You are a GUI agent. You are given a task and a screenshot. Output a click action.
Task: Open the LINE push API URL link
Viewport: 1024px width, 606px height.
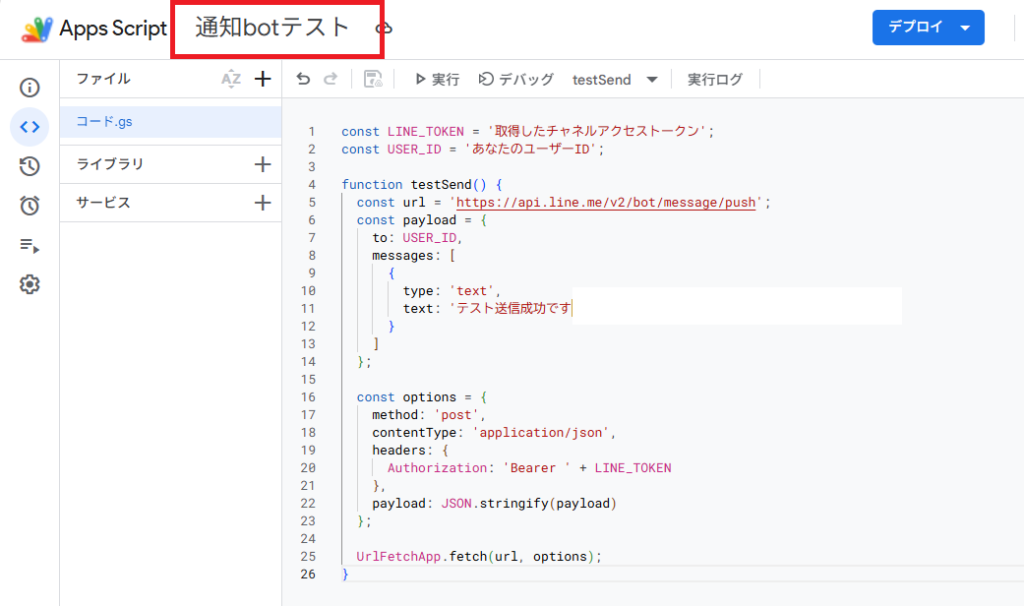[x=605, y=202]
